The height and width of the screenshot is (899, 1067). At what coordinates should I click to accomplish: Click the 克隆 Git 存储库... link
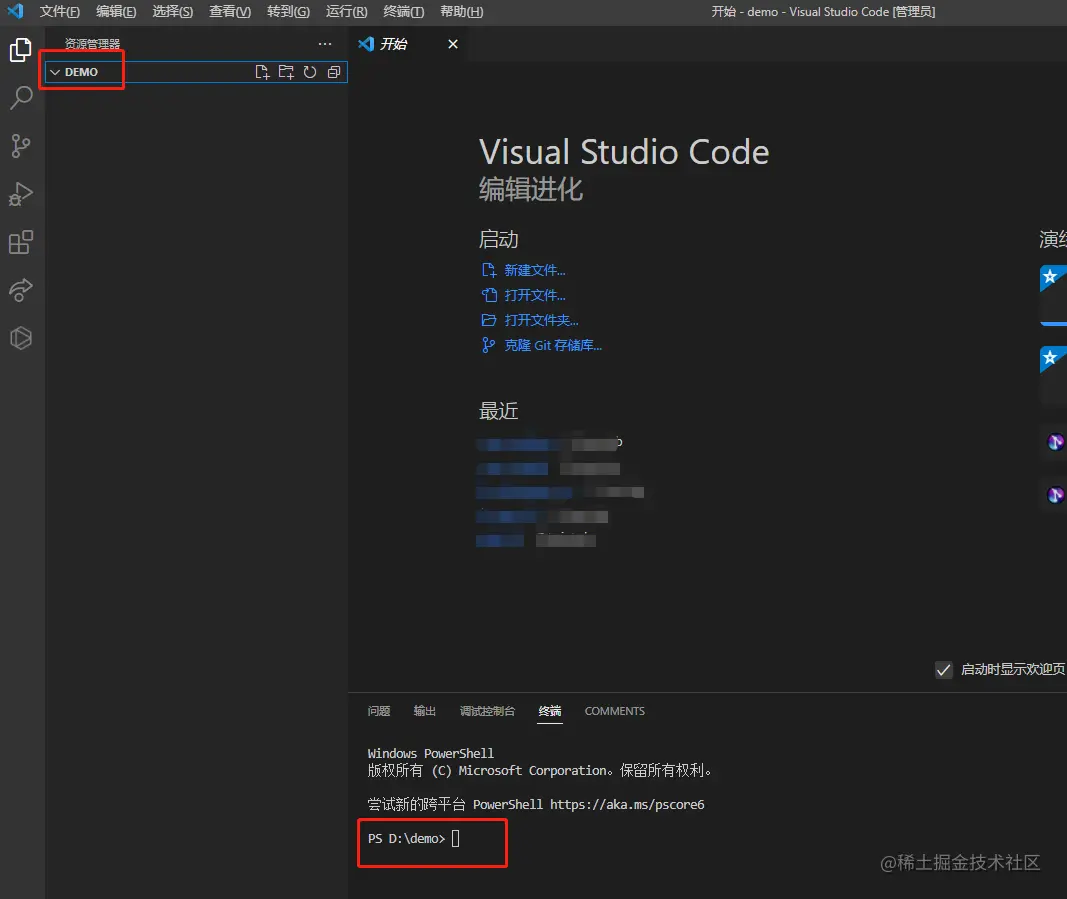click(553, 345)
